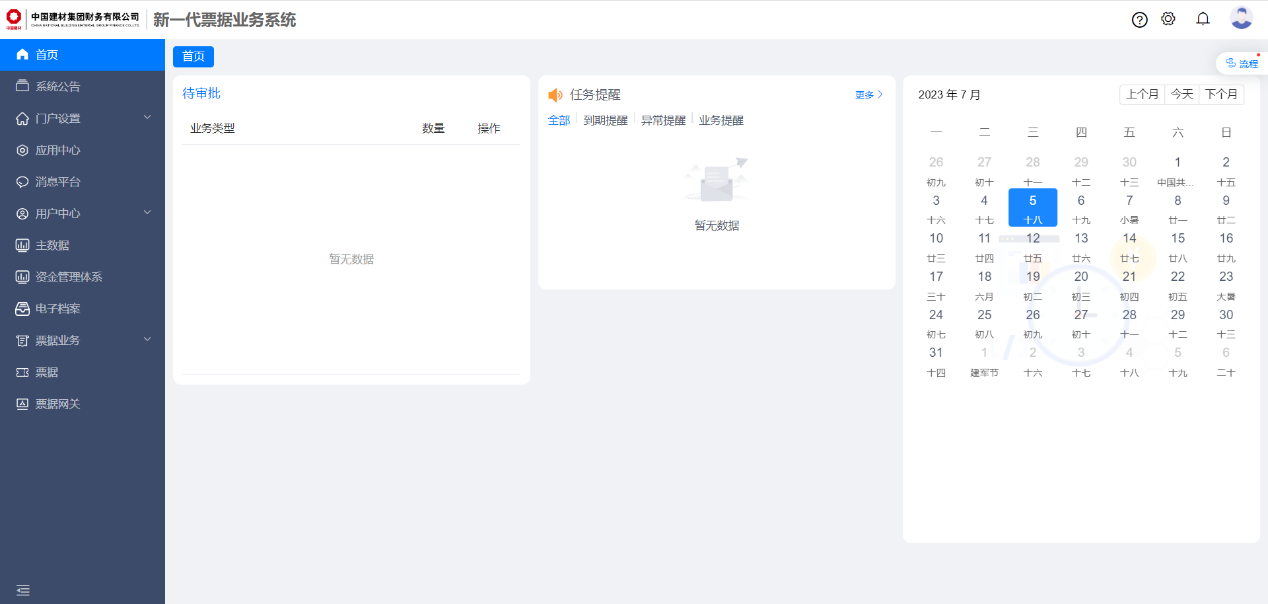Collapse sidebar using the bottom menu icon
The height and width of the screenshot is (604, 1268).
[23, 590]
